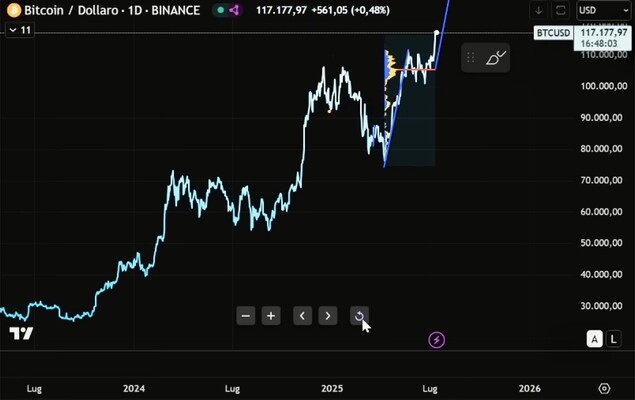Click the 80.000,00 price axis label

[601, 149]
